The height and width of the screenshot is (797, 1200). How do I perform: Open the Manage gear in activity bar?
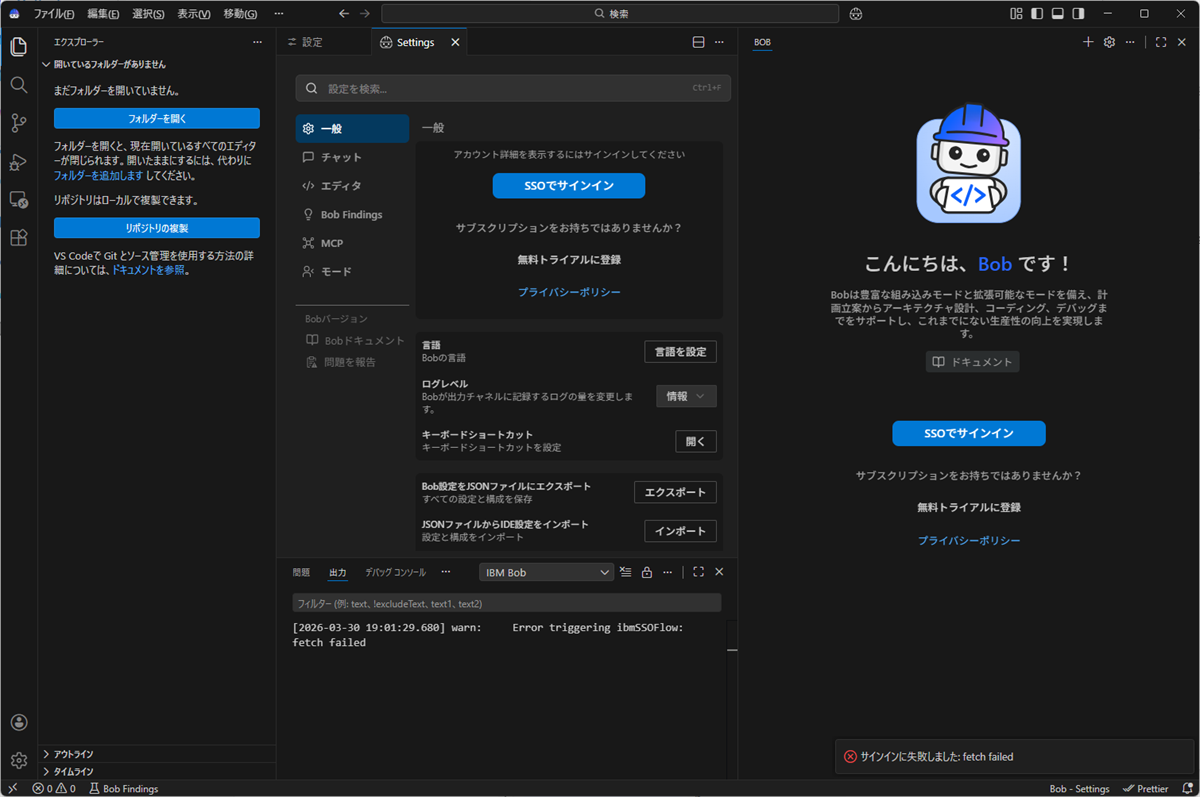18,761
